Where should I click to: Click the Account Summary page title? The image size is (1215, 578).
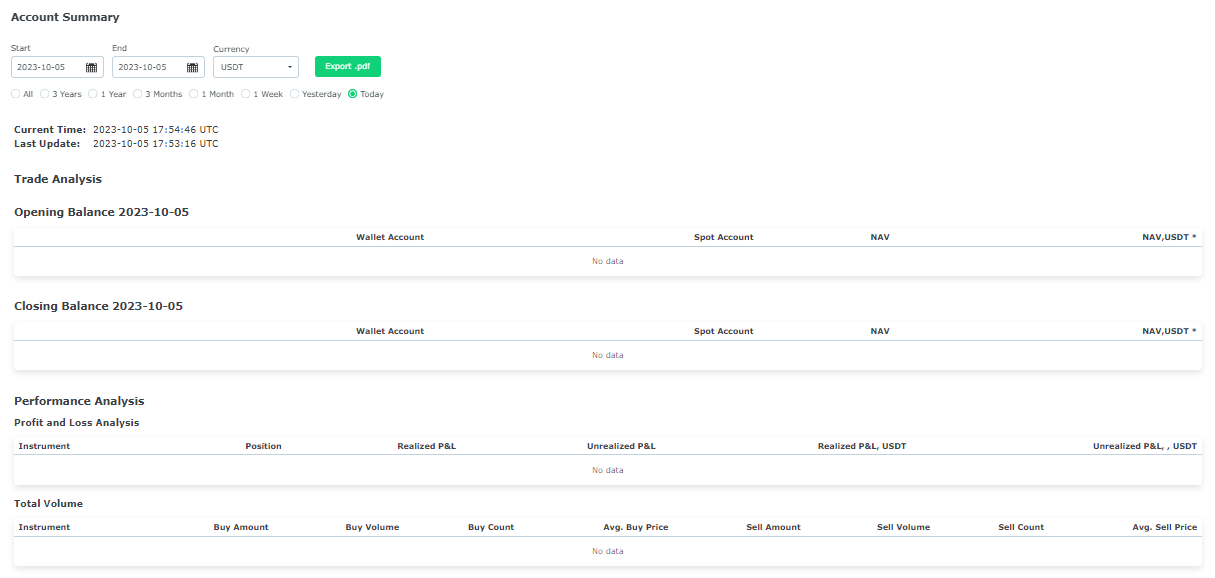coord(65,17)
